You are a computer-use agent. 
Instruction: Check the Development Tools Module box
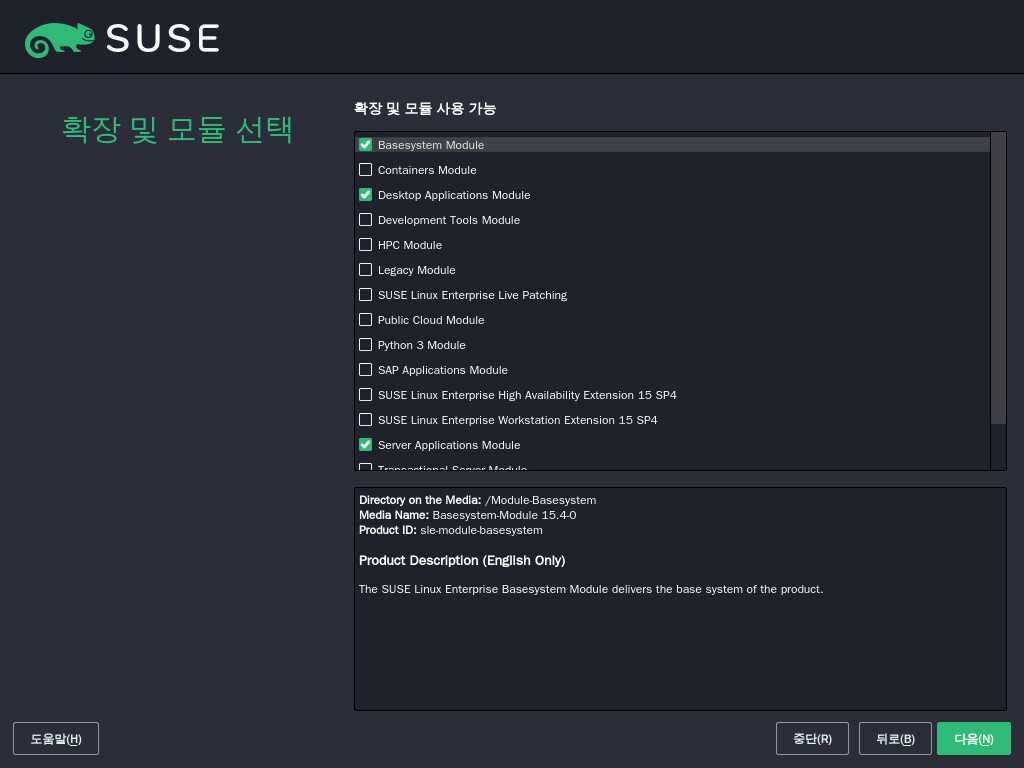click(x=366, y=220)
